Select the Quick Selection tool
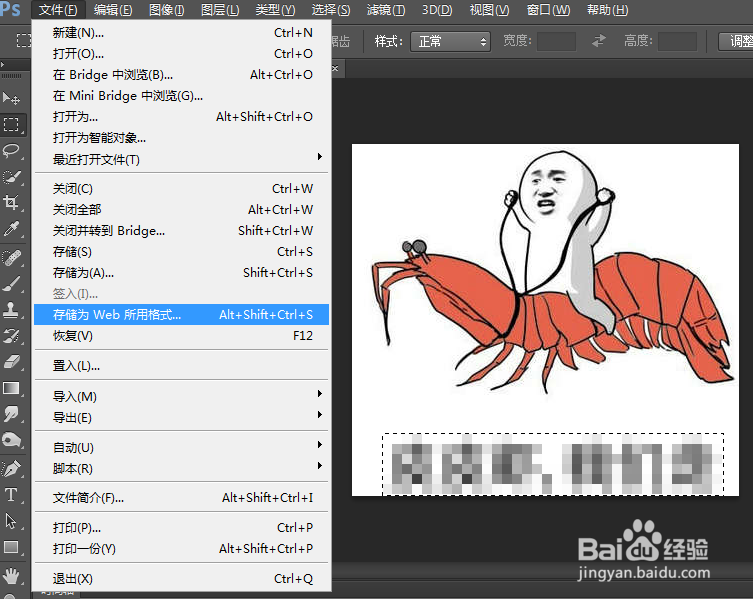Image resolution: width=753 pixels, height=599 pixels. (x=12, y=177)
